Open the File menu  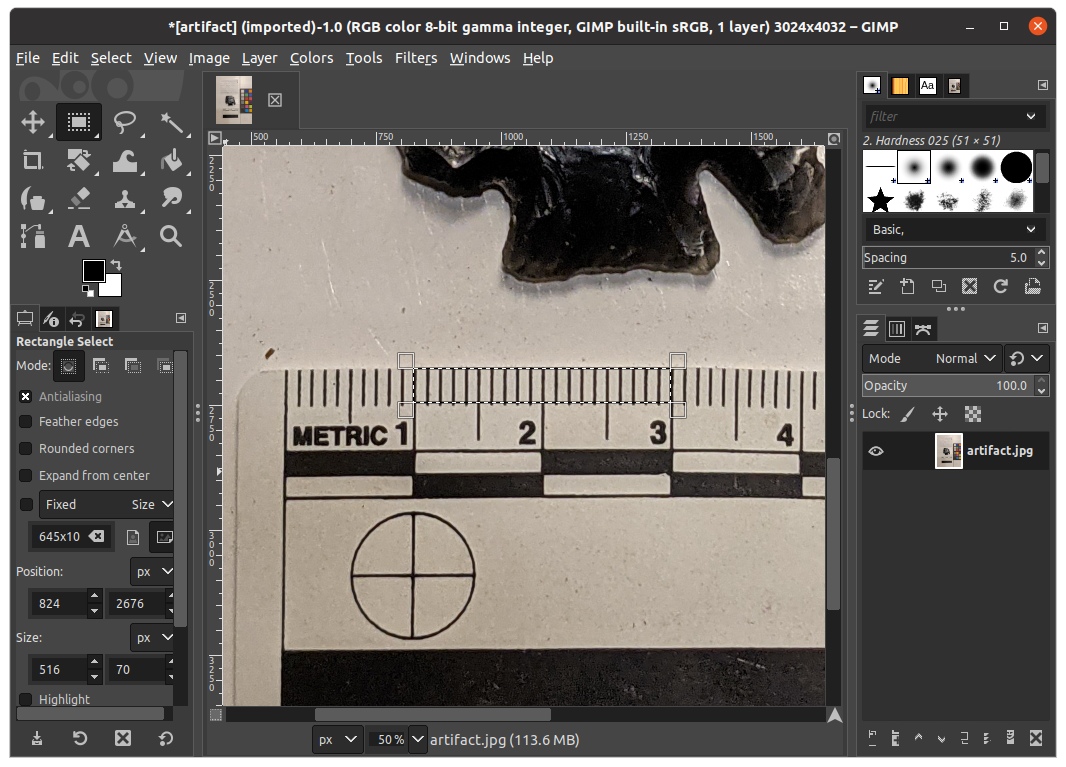(x=28, y=58)
